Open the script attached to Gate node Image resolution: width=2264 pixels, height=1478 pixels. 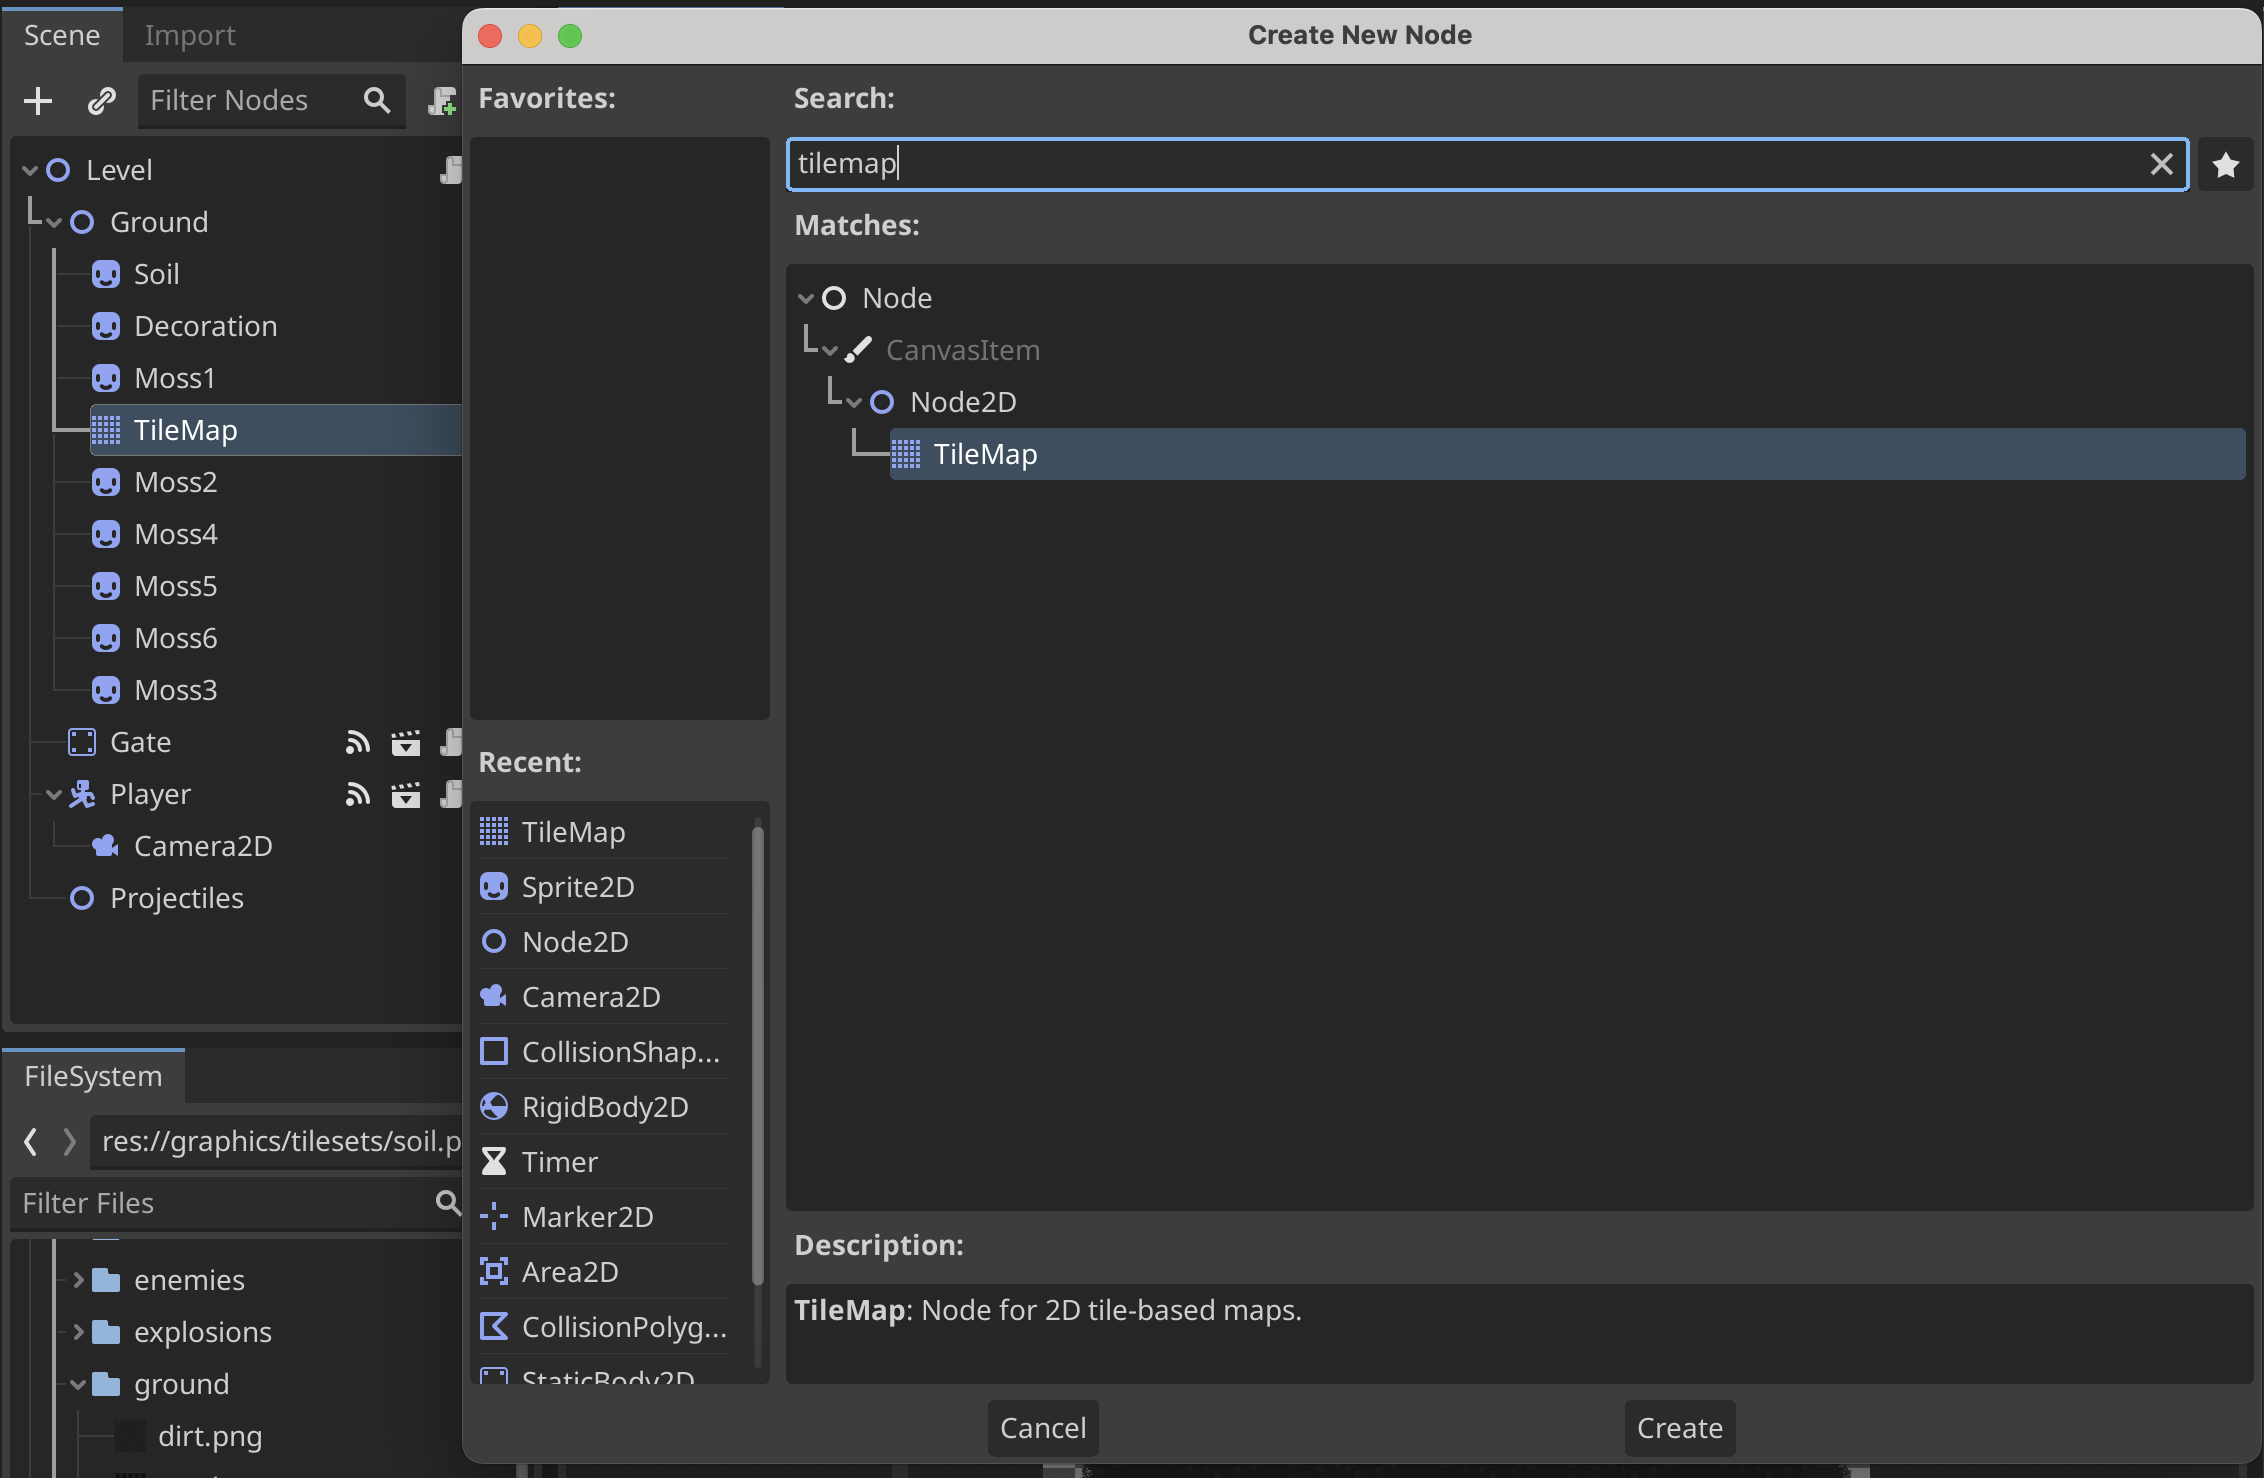pos(451,742)
